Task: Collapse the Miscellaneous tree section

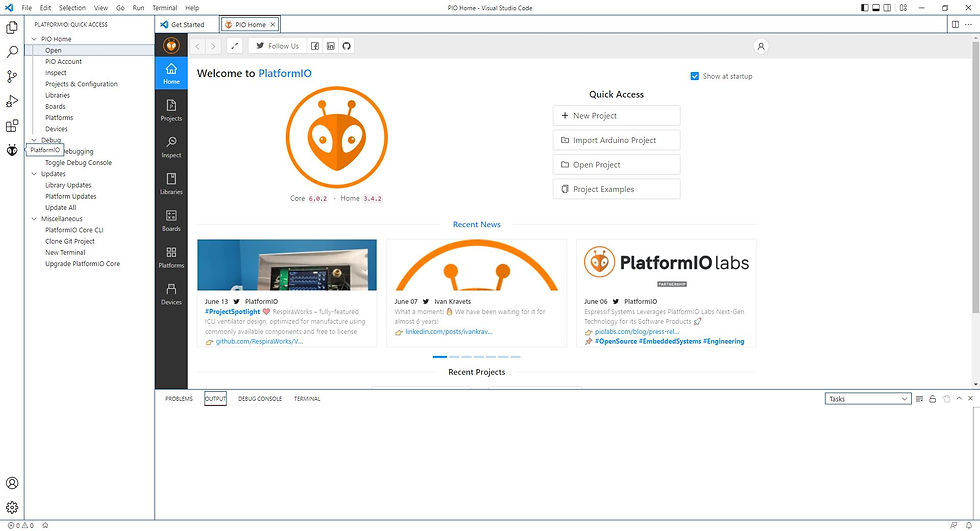Action: point(34,219)
